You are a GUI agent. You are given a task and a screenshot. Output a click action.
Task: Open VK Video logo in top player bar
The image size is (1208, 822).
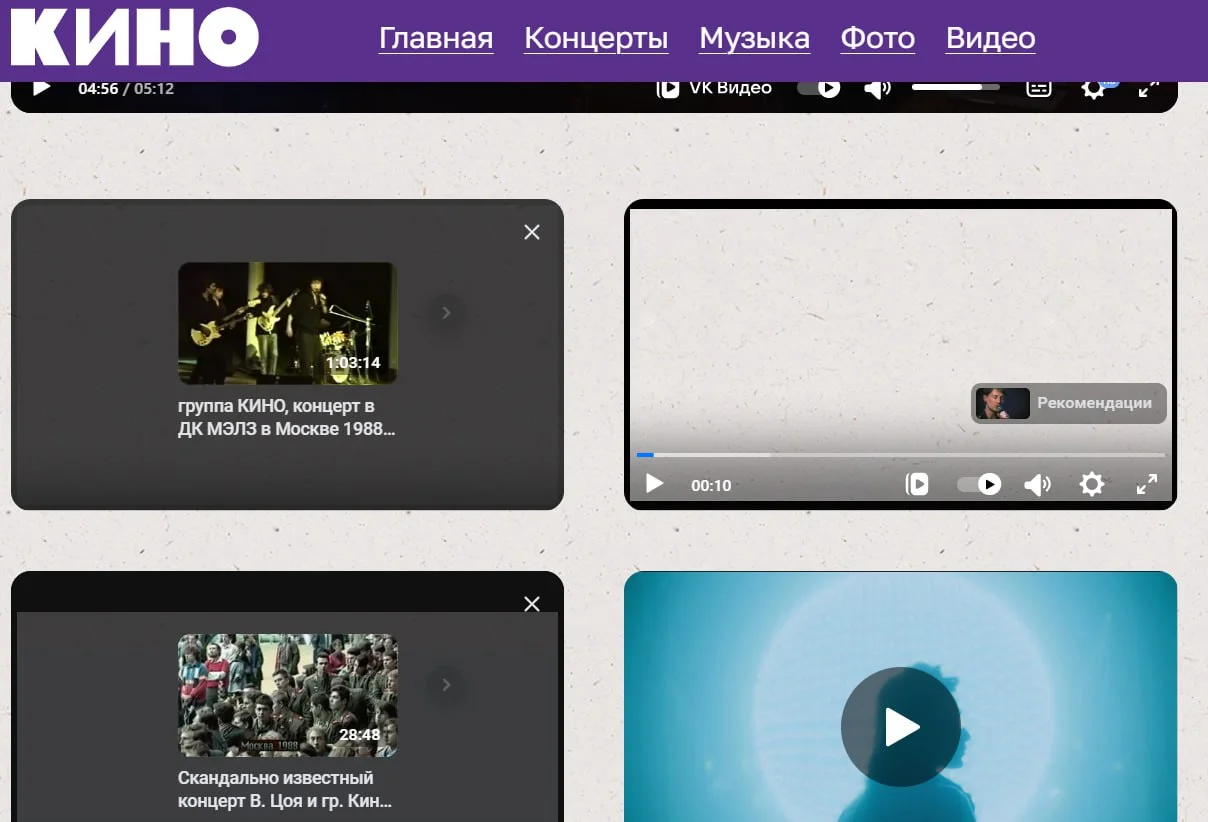click(x=714, y=88)
